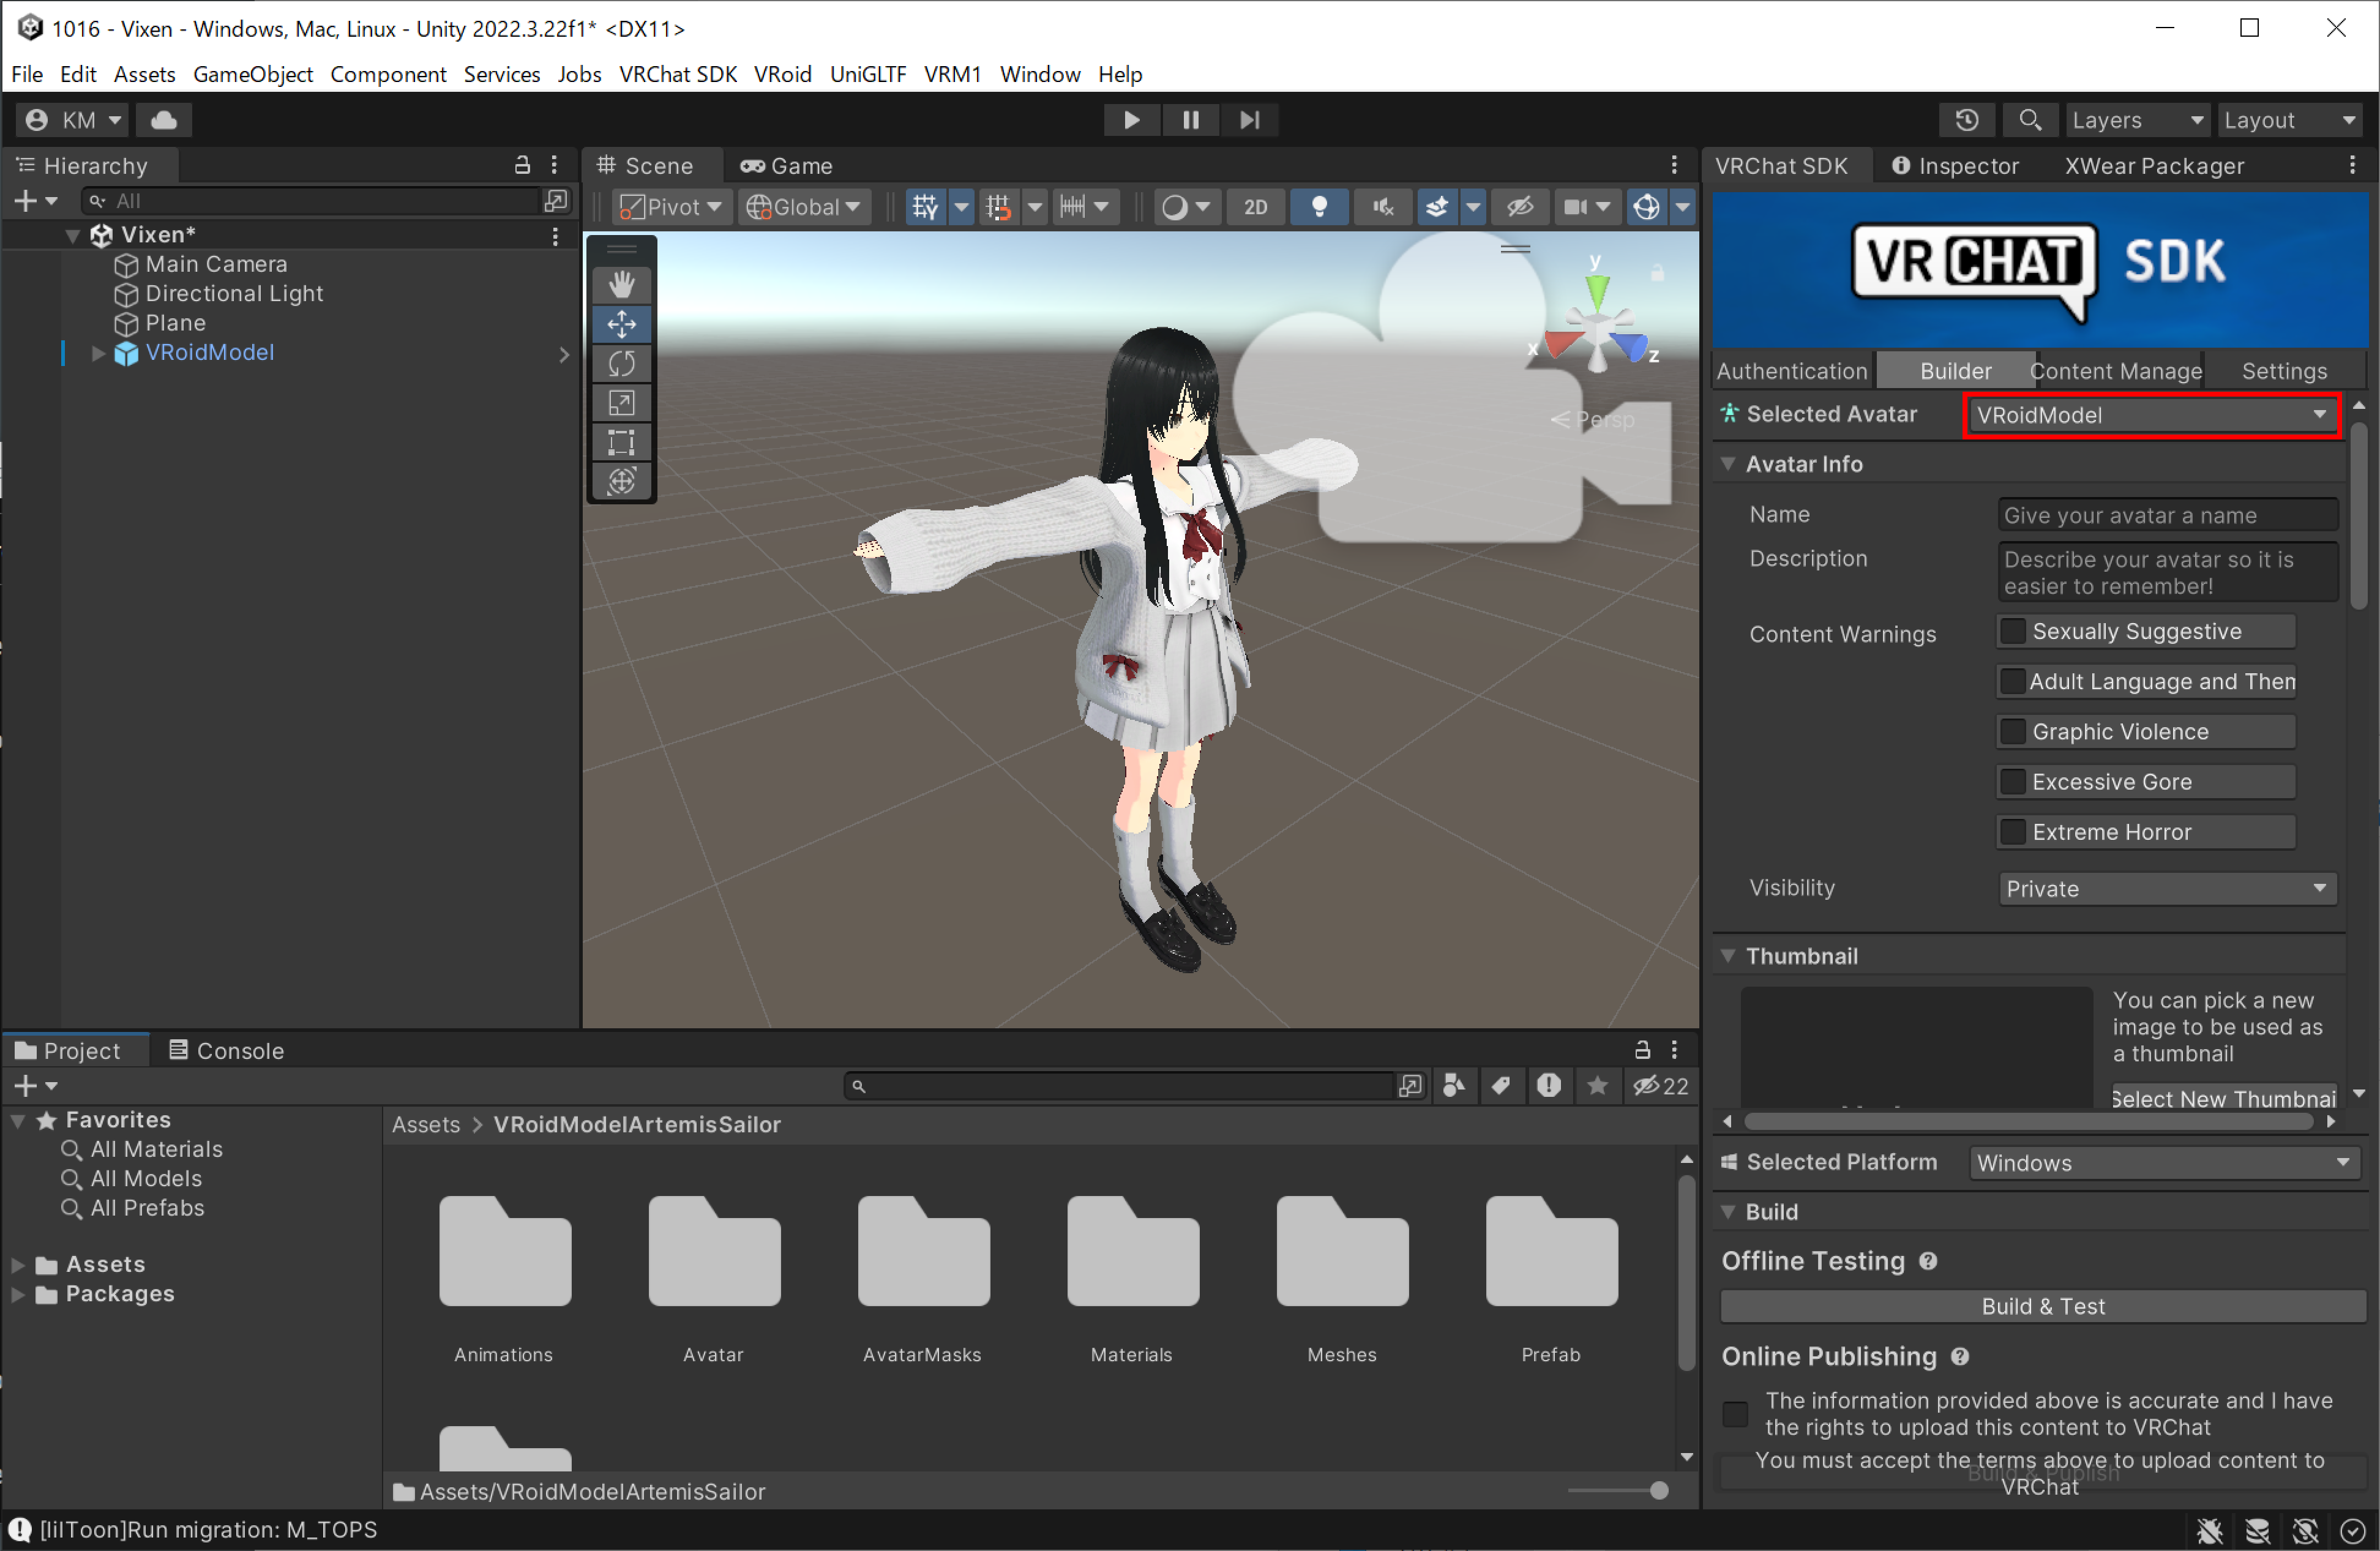Screen dimensions: 2380x1551
Task: Toggle scene visibility hidden-objects icon
Action: tap(1520, 207)
